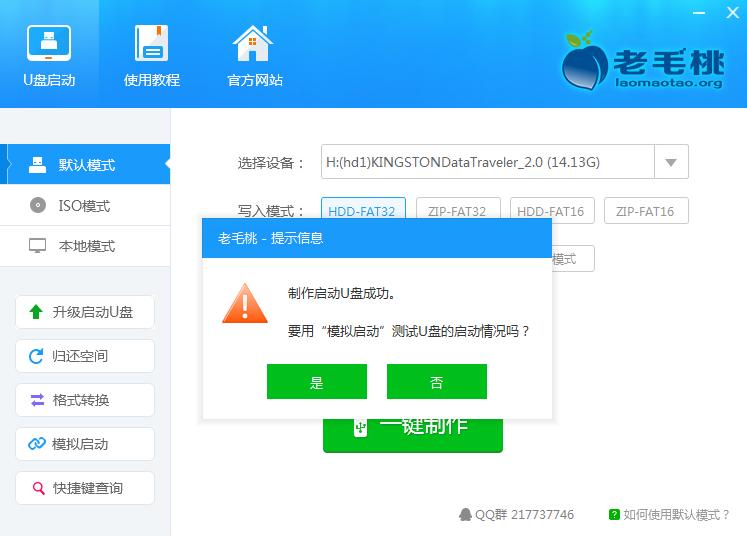This screenshot has height=536, width=747.
Task: Click the 归还空间 button
Action: click(85, 356)
